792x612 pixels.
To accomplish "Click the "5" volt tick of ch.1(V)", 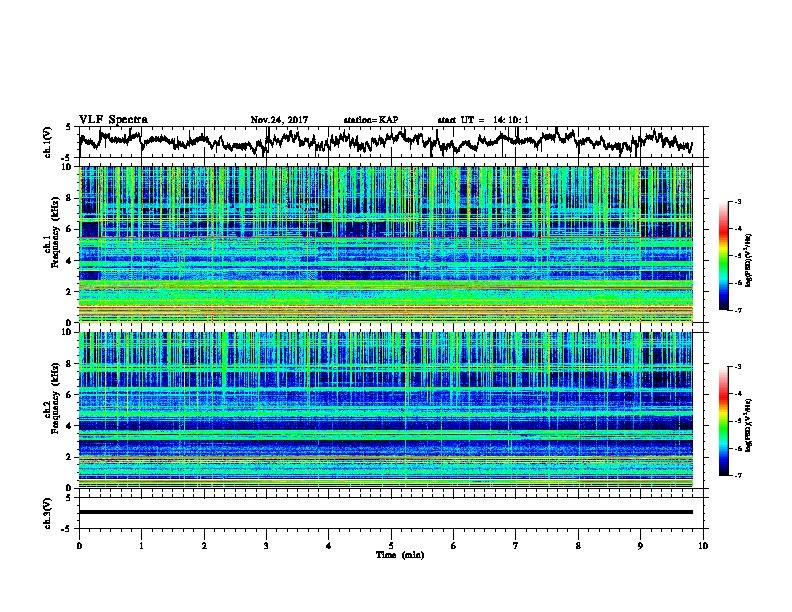I will tap(68, 127).
